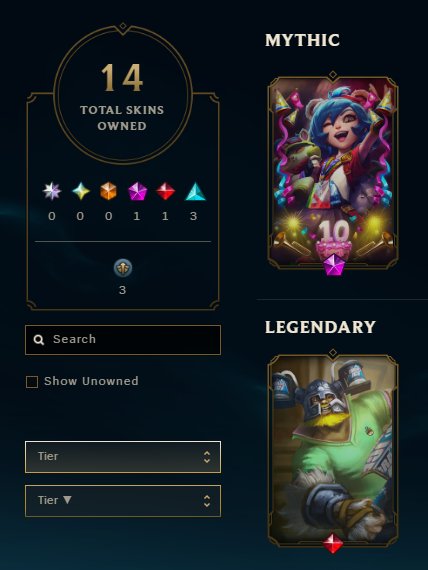The image size is (428, 570).
Task: Click the Show Unowned label text
Action: pyautogui.click(x=91, y=381)
